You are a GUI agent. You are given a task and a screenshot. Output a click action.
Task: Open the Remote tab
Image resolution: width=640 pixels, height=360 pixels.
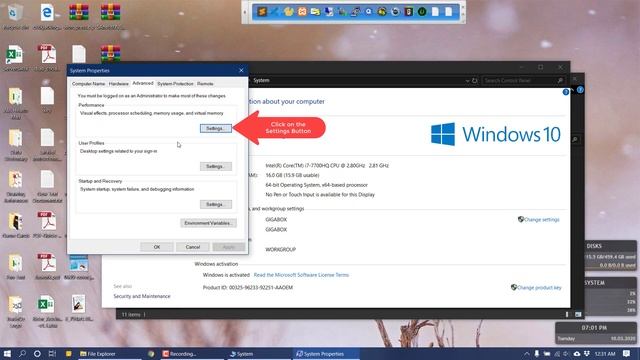pyautogui.click(x=205, y=84)
